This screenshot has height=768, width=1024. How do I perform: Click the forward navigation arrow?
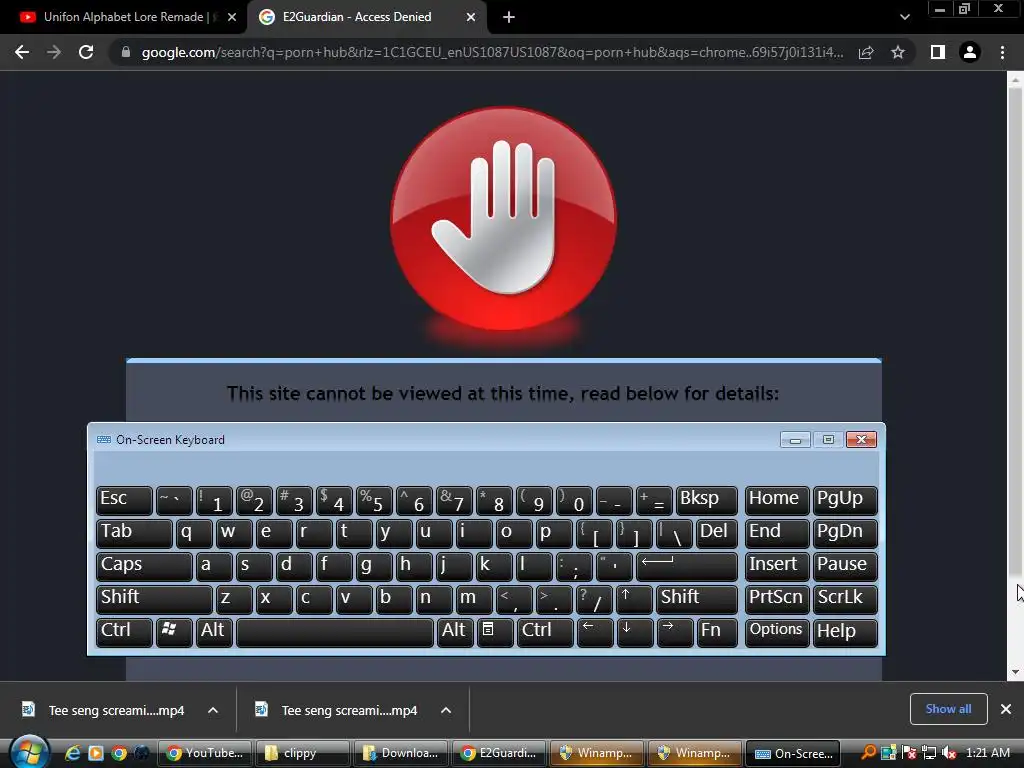(x=54, y=52)
